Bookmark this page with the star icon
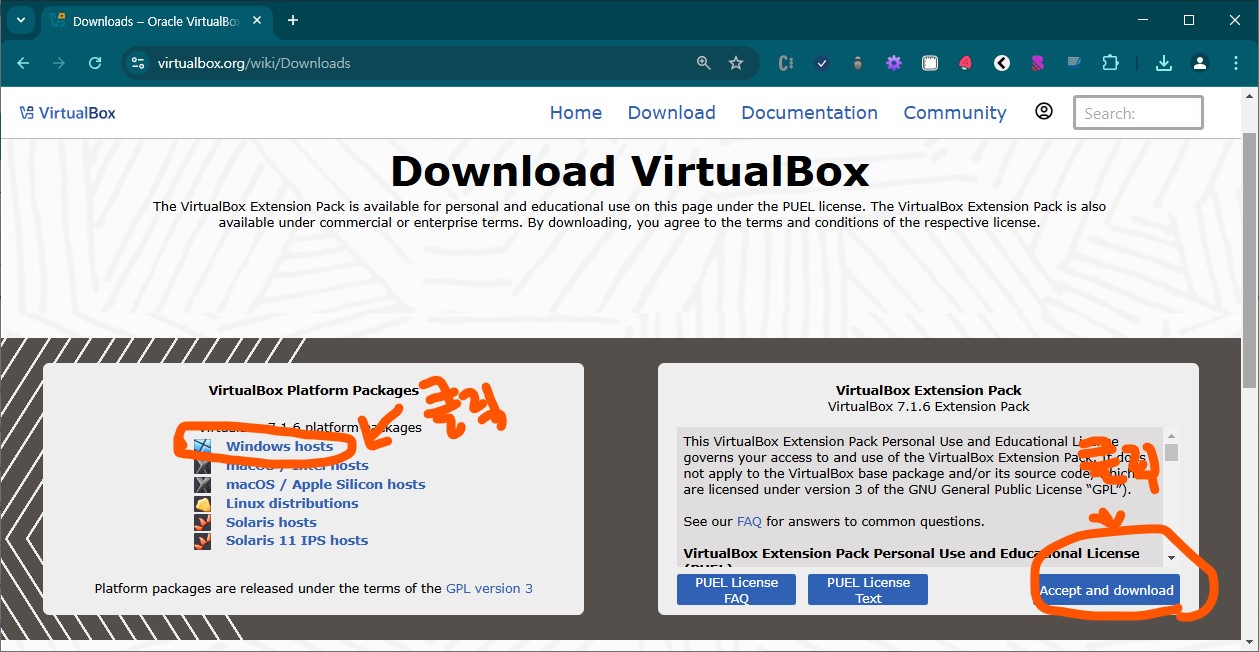Viewport: 1259px width, 652px height. click(736, 63)
